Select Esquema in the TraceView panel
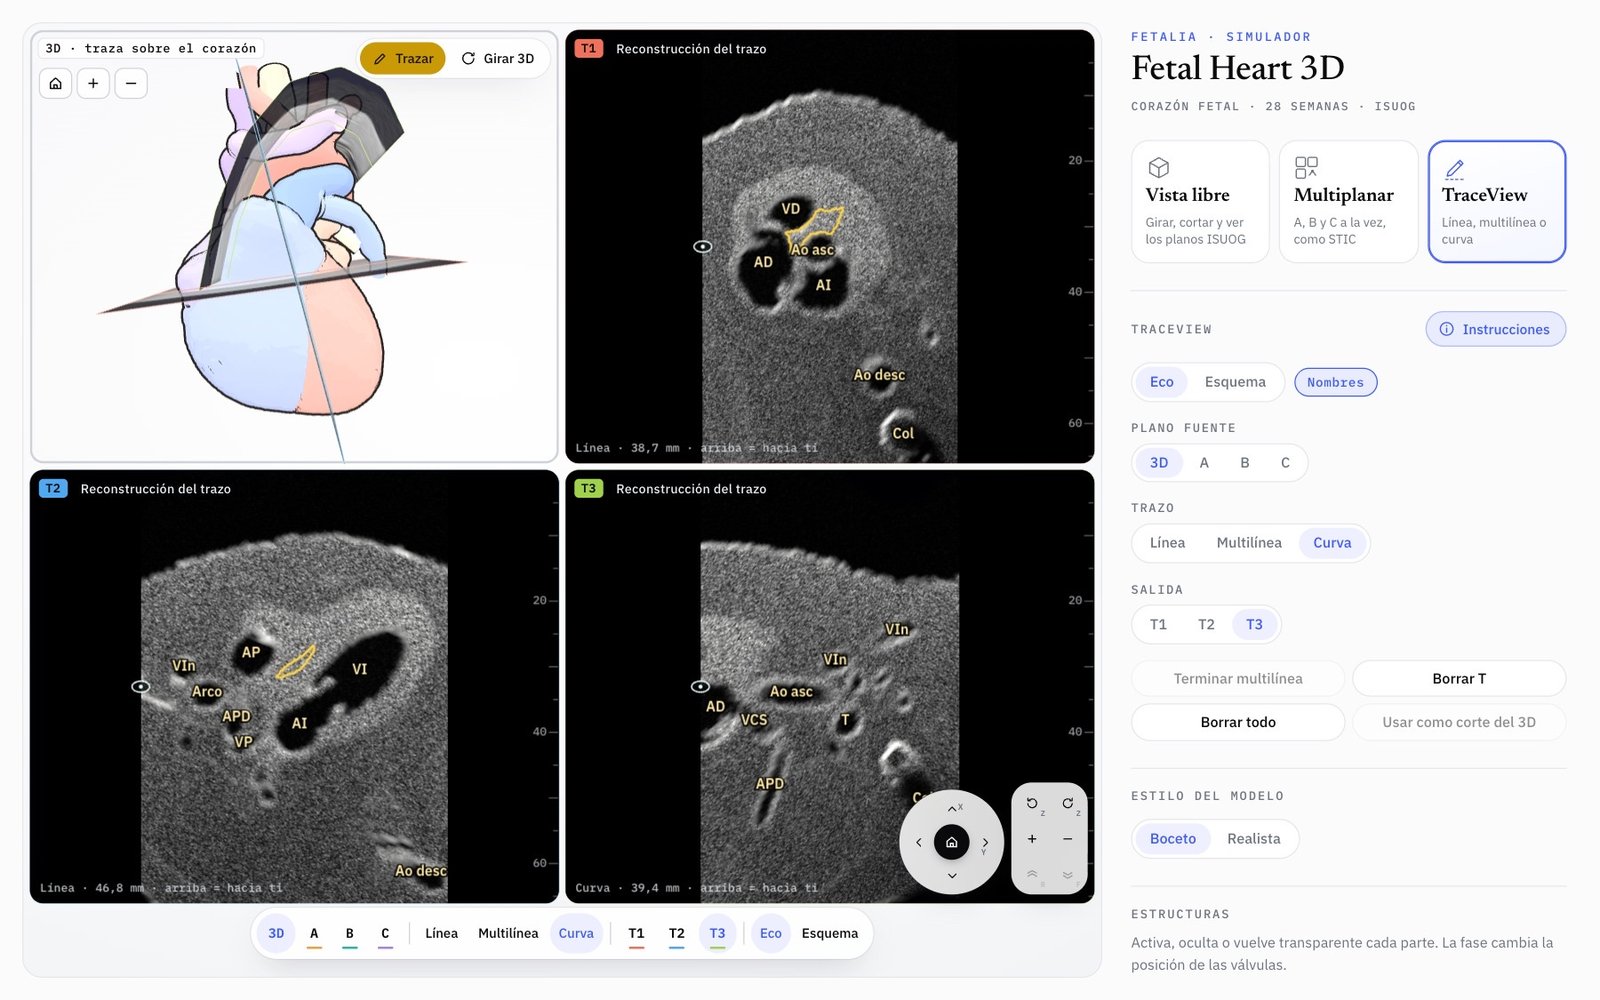1600x1000 pixels. 1235,382
